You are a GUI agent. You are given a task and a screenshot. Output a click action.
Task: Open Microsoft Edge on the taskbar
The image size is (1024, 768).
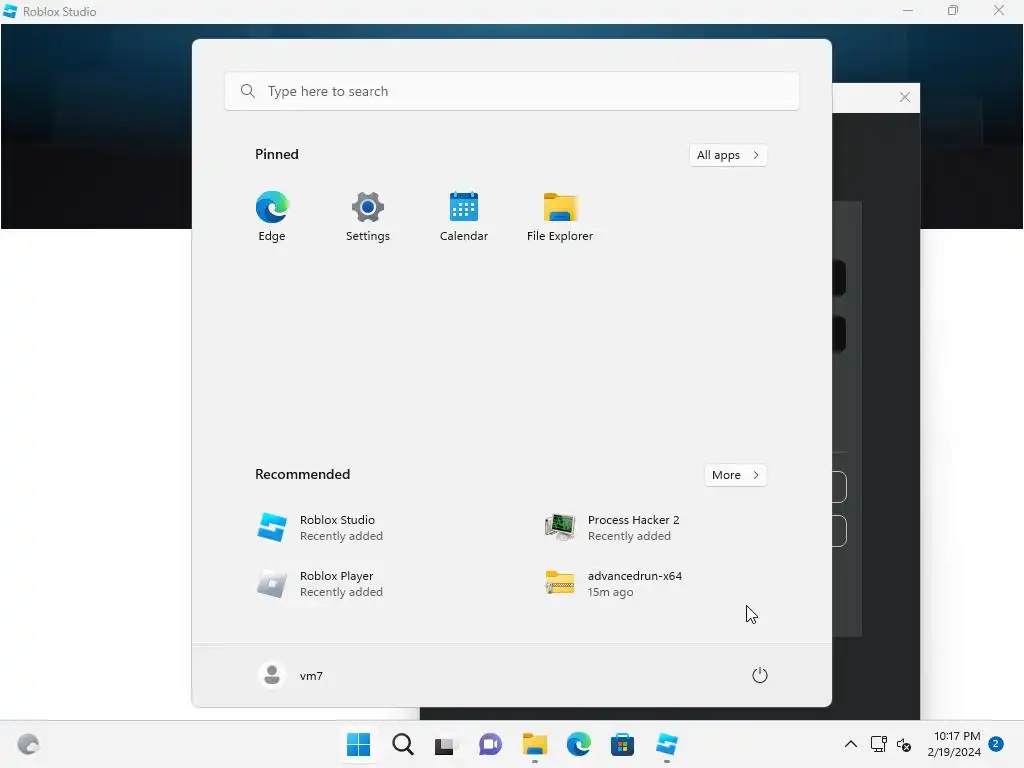pos(579,744)
